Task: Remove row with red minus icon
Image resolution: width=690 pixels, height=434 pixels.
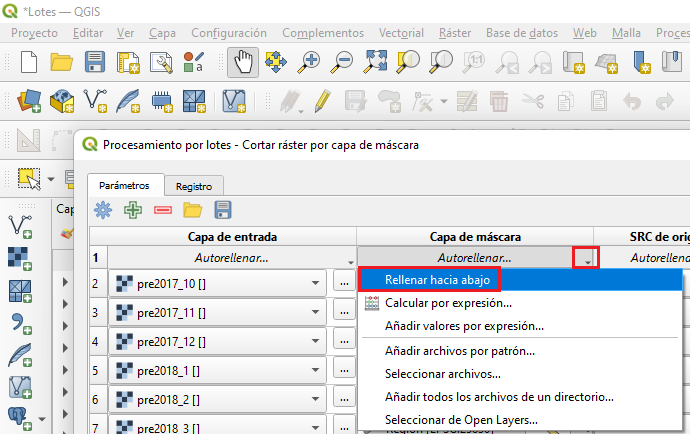Action: point(162,210)
